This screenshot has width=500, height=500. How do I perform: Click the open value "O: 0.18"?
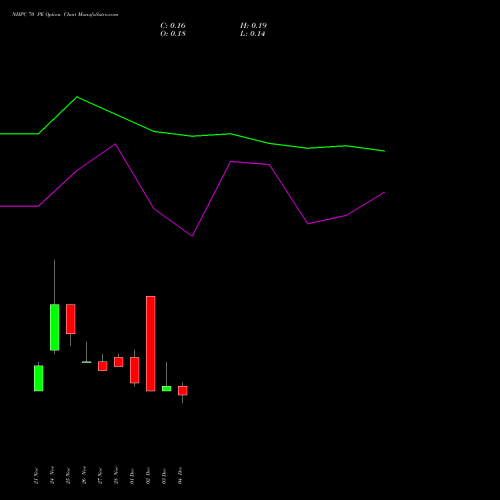point(173,34)
